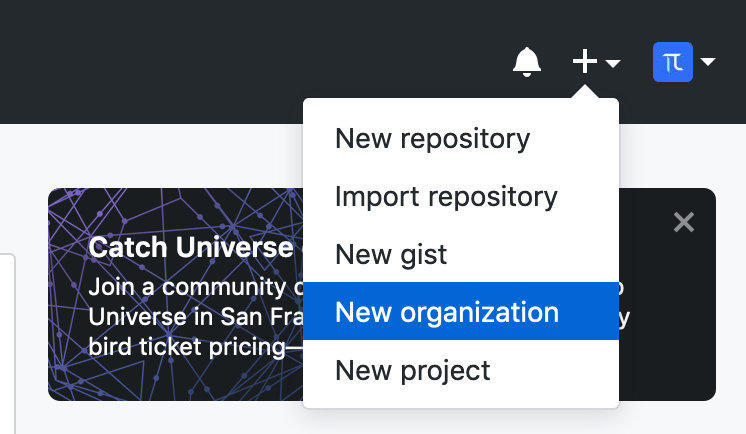Choose the highlighted New organization item
This screenshot has height=434, width=746.
pyautogui.click(x=447, y=312)
